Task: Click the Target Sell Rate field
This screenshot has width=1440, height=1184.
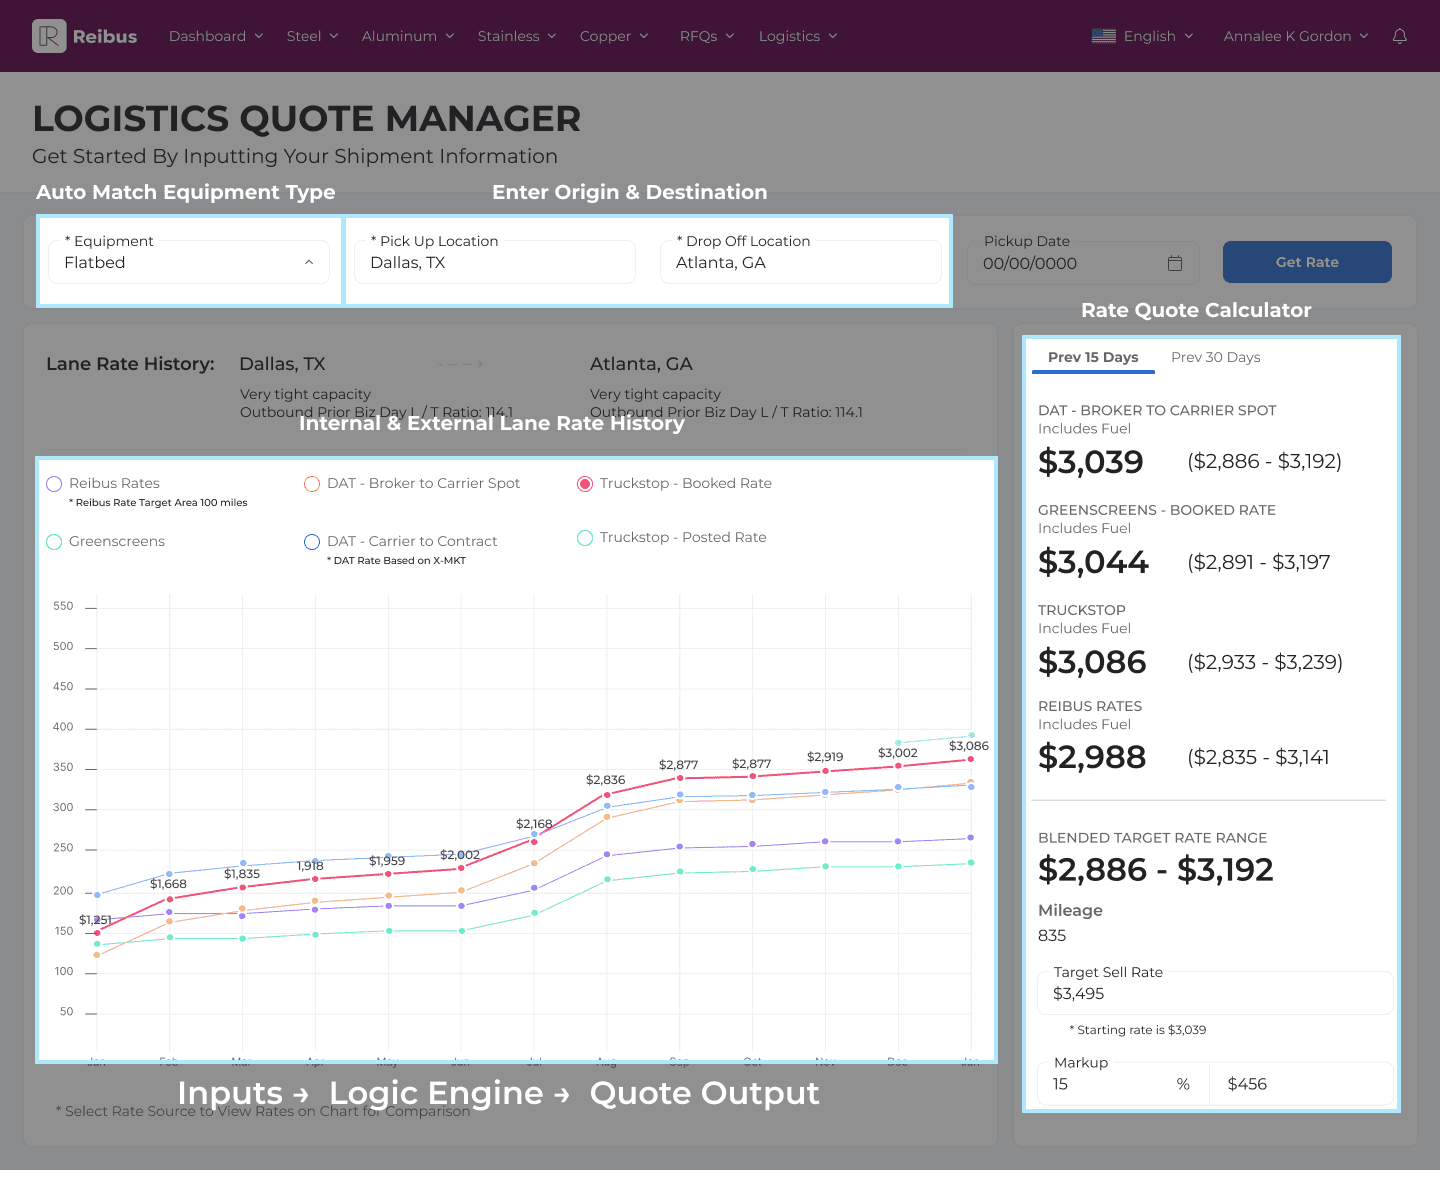Action: pyautogui.click(x=1215, y=993)
